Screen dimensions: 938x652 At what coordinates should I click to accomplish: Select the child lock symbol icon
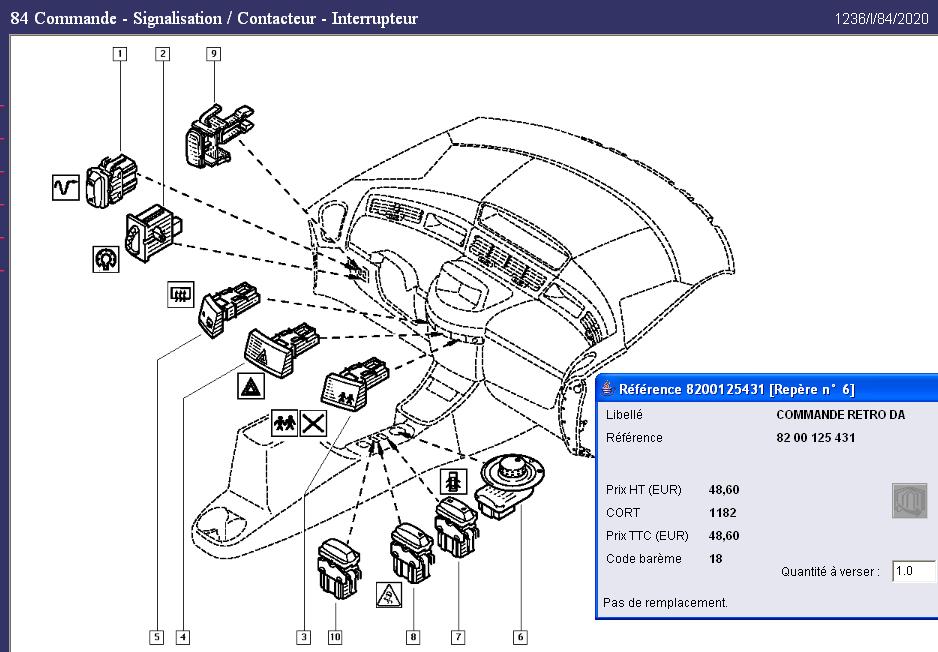click(x=284, y=423)
